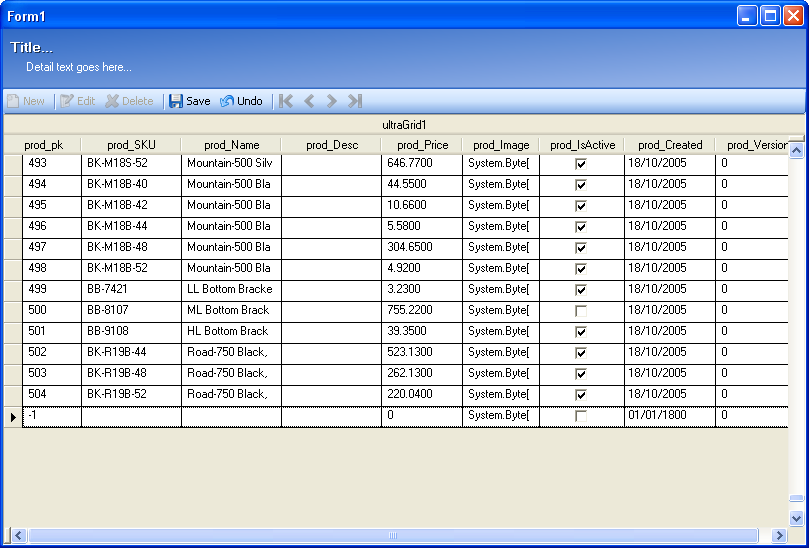809x548 pixels.
Task: Click the Undo toolbar button
Action: (x=241, y=101)
